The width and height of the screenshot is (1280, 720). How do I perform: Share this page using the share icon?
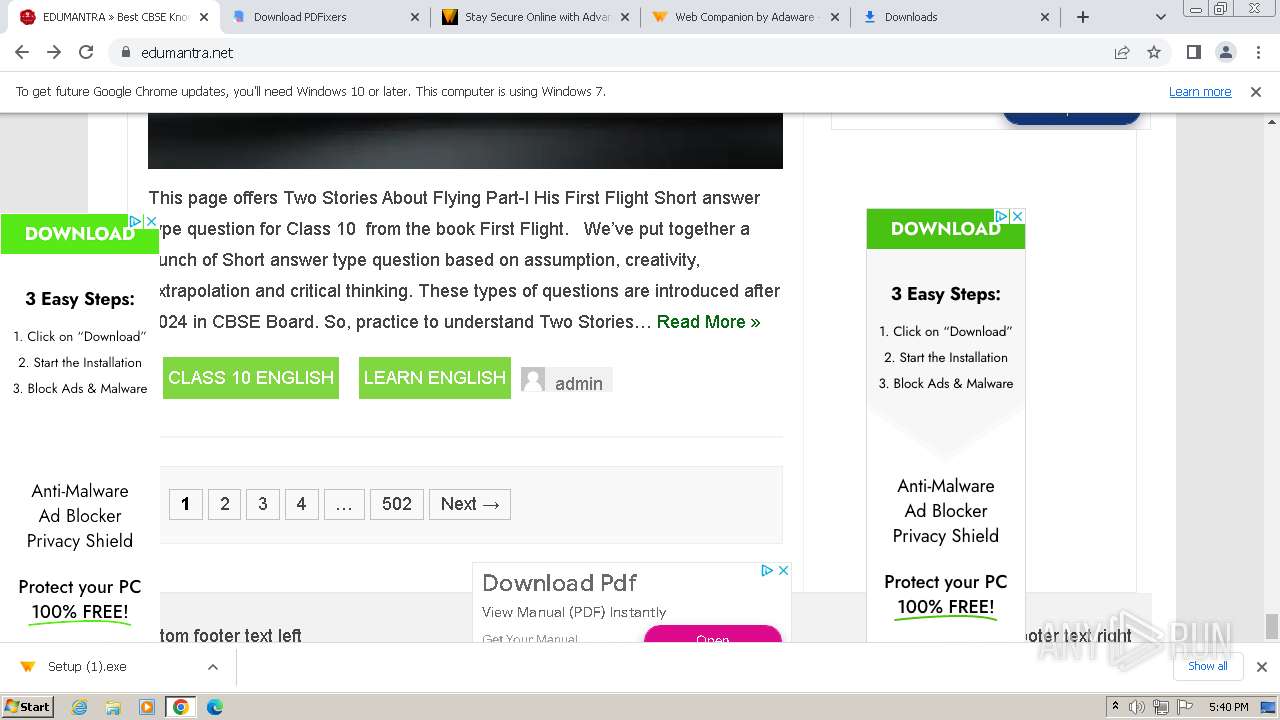coord(1122,52)
